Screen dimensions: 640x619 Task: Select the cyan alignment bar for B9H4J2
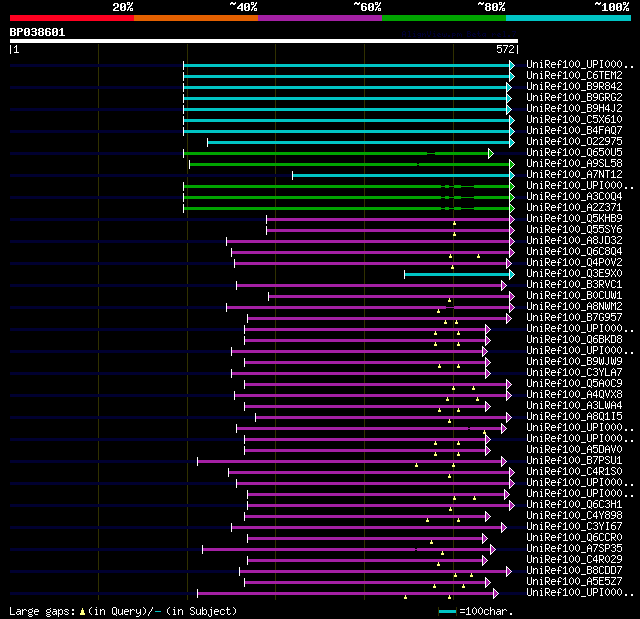pos(345,109)
